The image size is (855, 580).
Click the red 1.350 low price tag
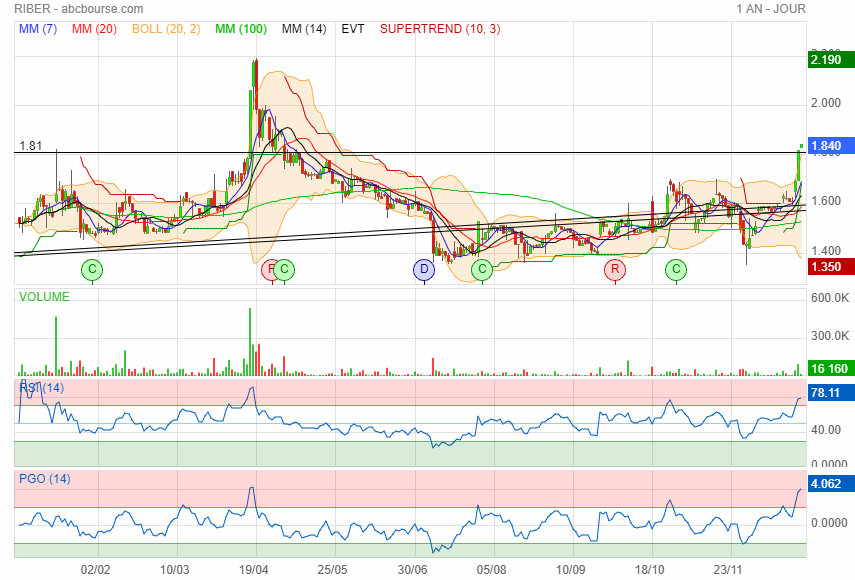tap(831, 267)
